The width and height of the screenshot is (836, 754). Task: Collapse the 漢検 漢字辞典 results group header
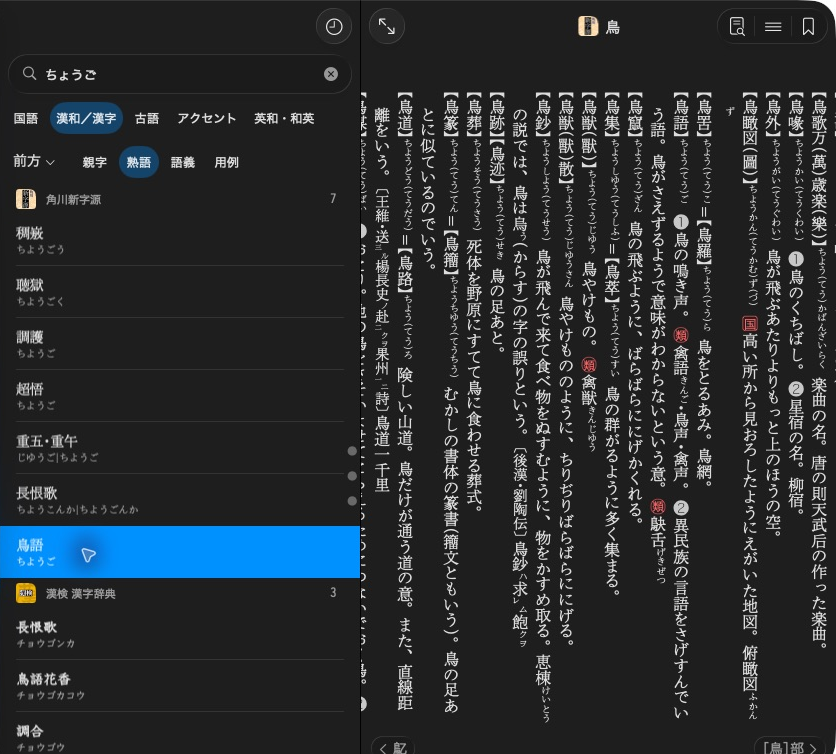click(x=180, y=593)
